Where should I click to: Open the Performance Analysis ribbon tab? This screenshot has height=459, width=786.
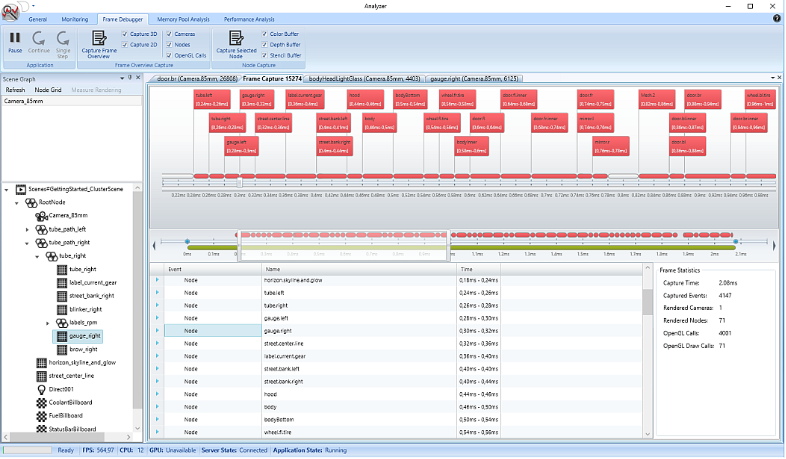pyautogui.click(x=249, y=19)
